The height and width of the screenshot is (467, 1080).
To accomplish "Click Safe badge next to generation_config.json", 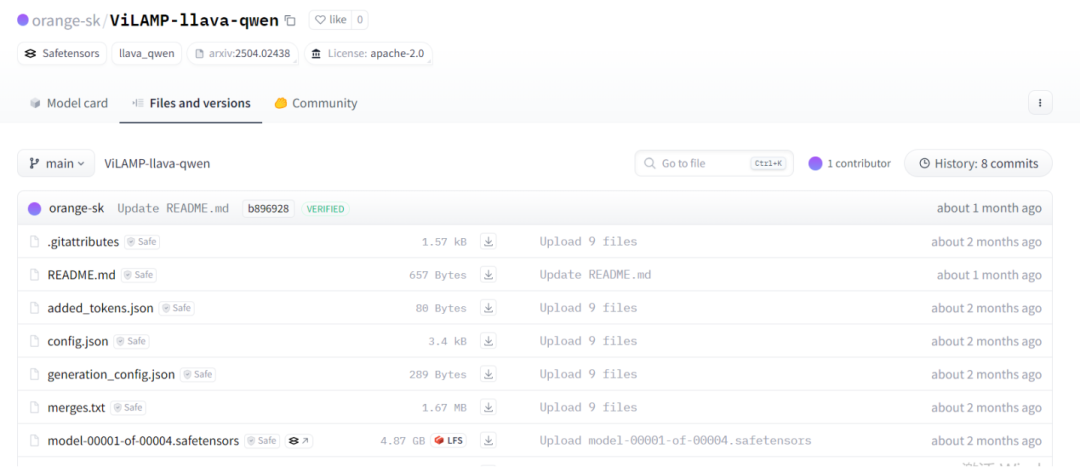I will click(x=198, y=375).
